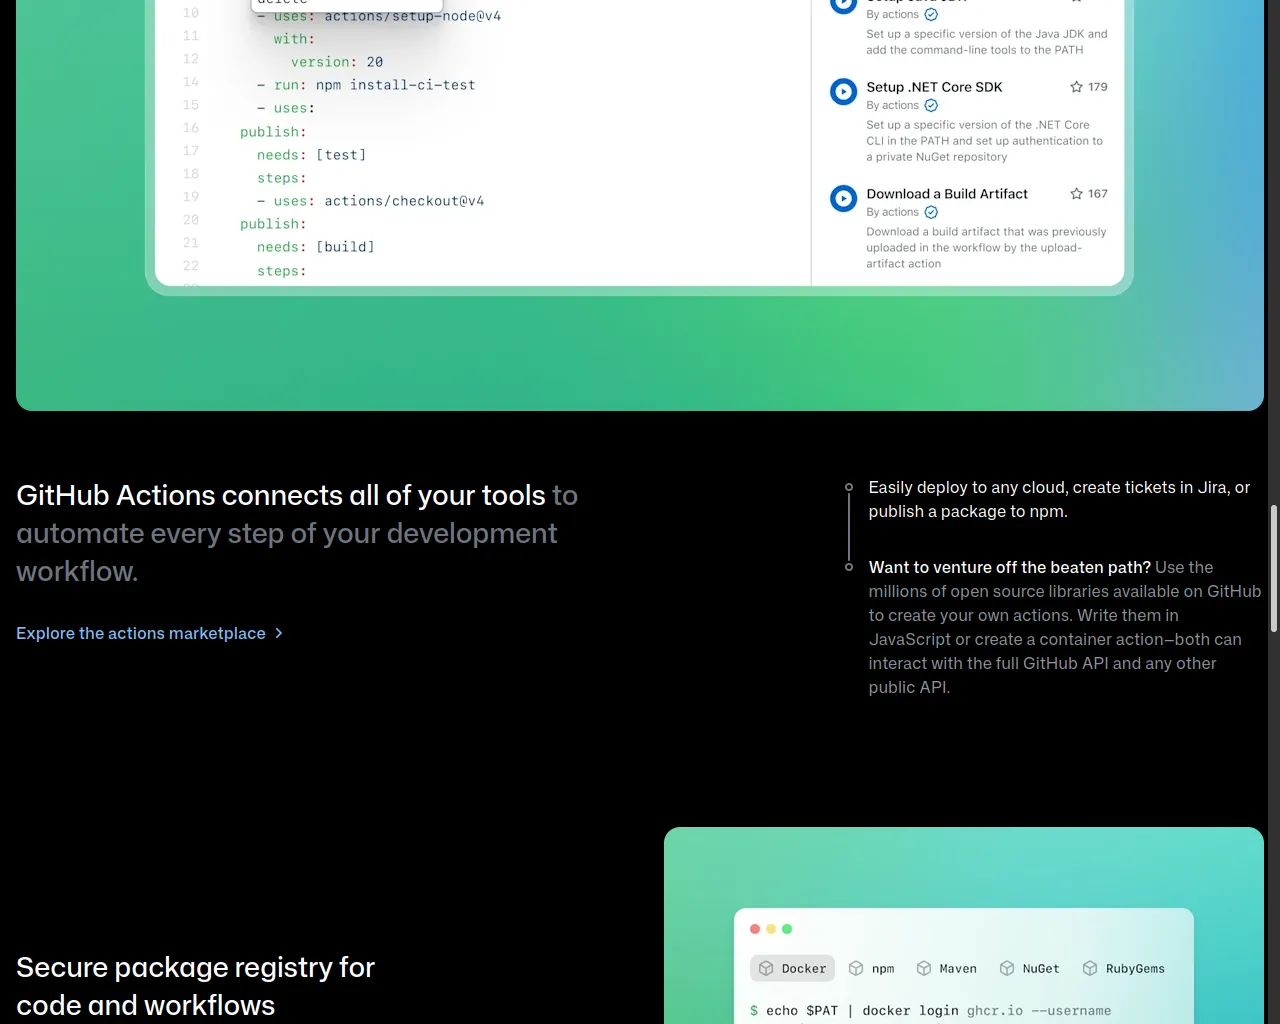This screenshot has width=1280, height=1024.
Task: Select the RubyGems tab
Action: 1123,969
